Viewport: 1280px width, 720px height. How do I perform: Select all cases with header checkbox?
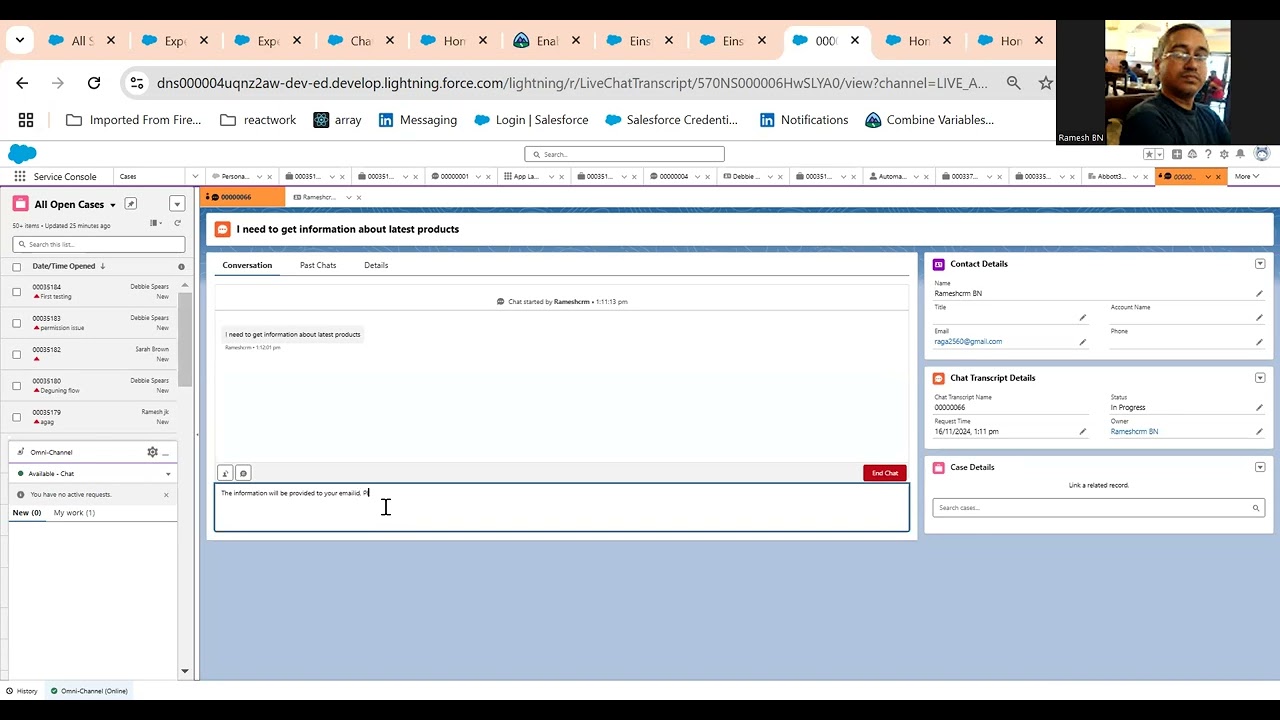click(16, 267)
